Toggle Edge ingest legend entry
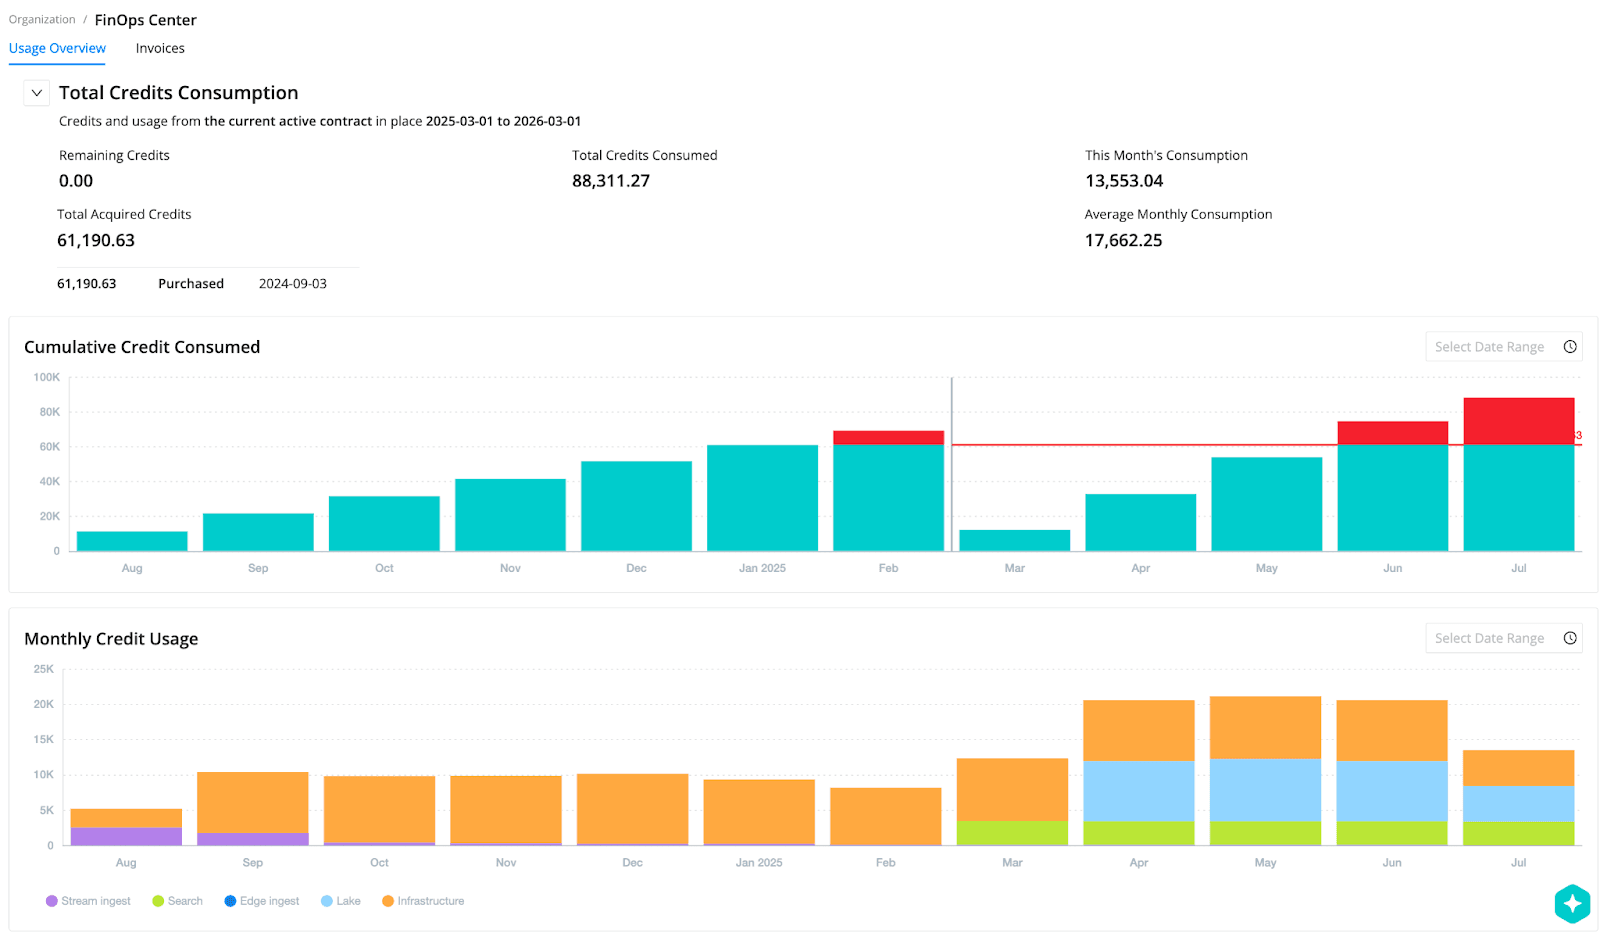 click(268, 901)
